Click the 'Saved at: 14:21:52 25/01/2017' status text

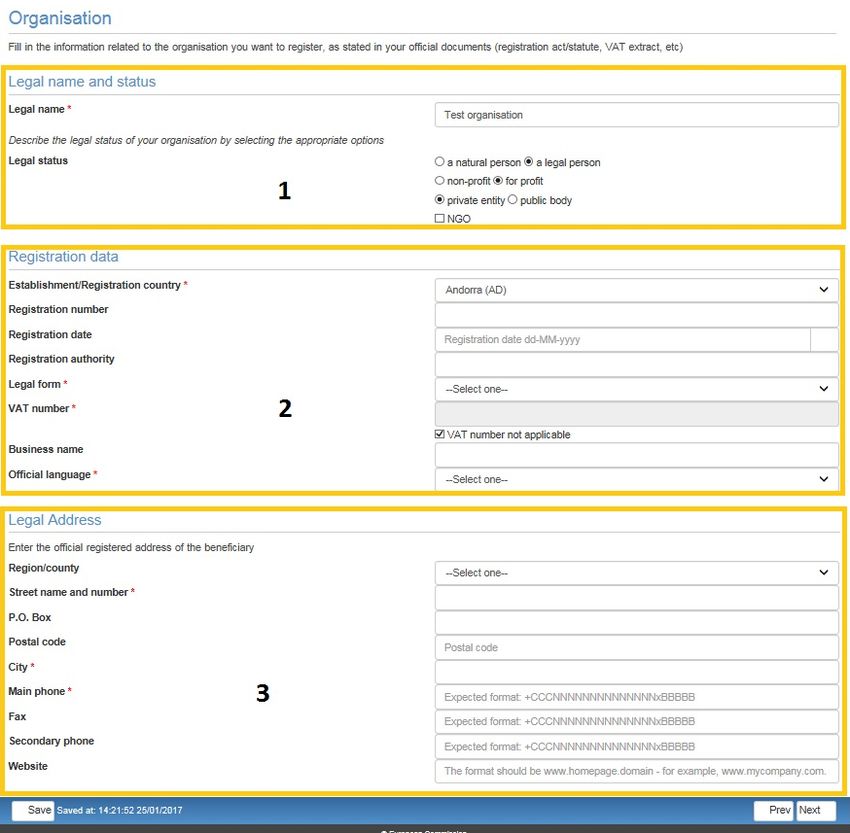coord(119,810)
